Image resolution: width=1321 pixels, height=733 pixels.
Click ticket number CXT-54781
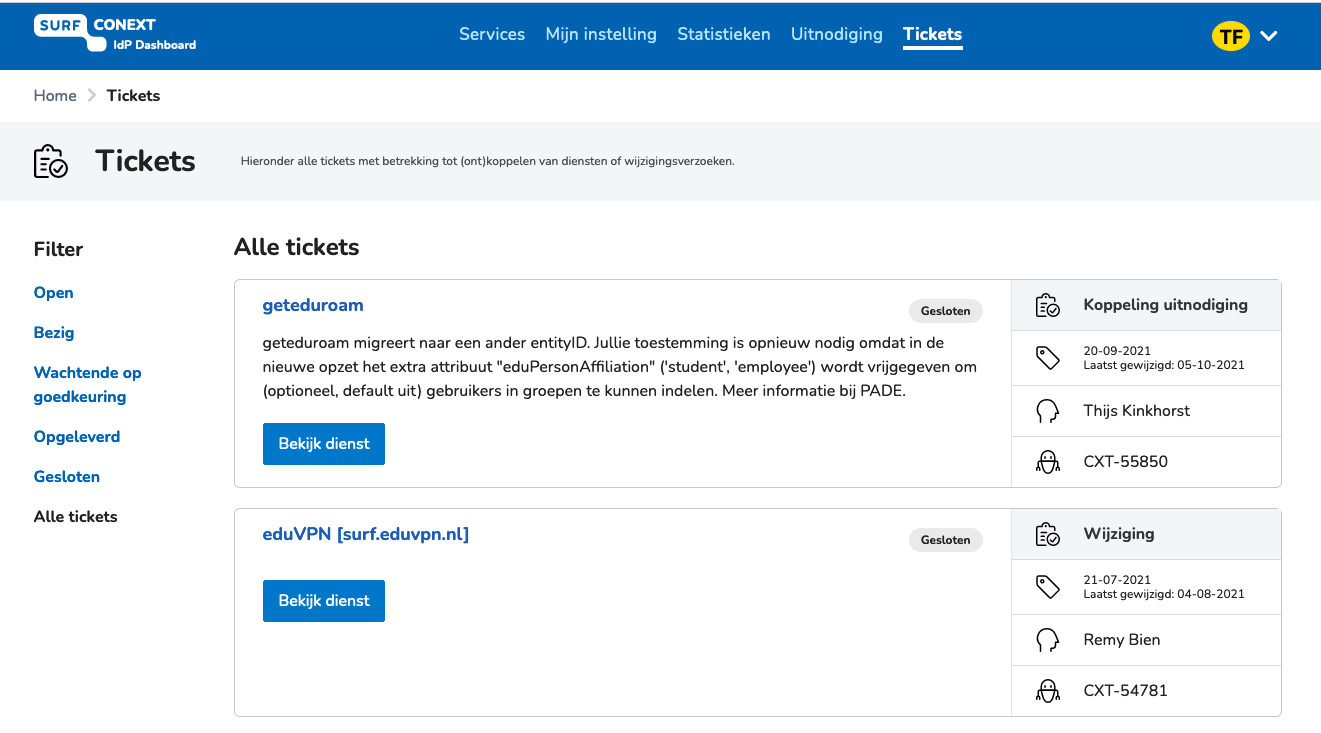pos(1126,691)
